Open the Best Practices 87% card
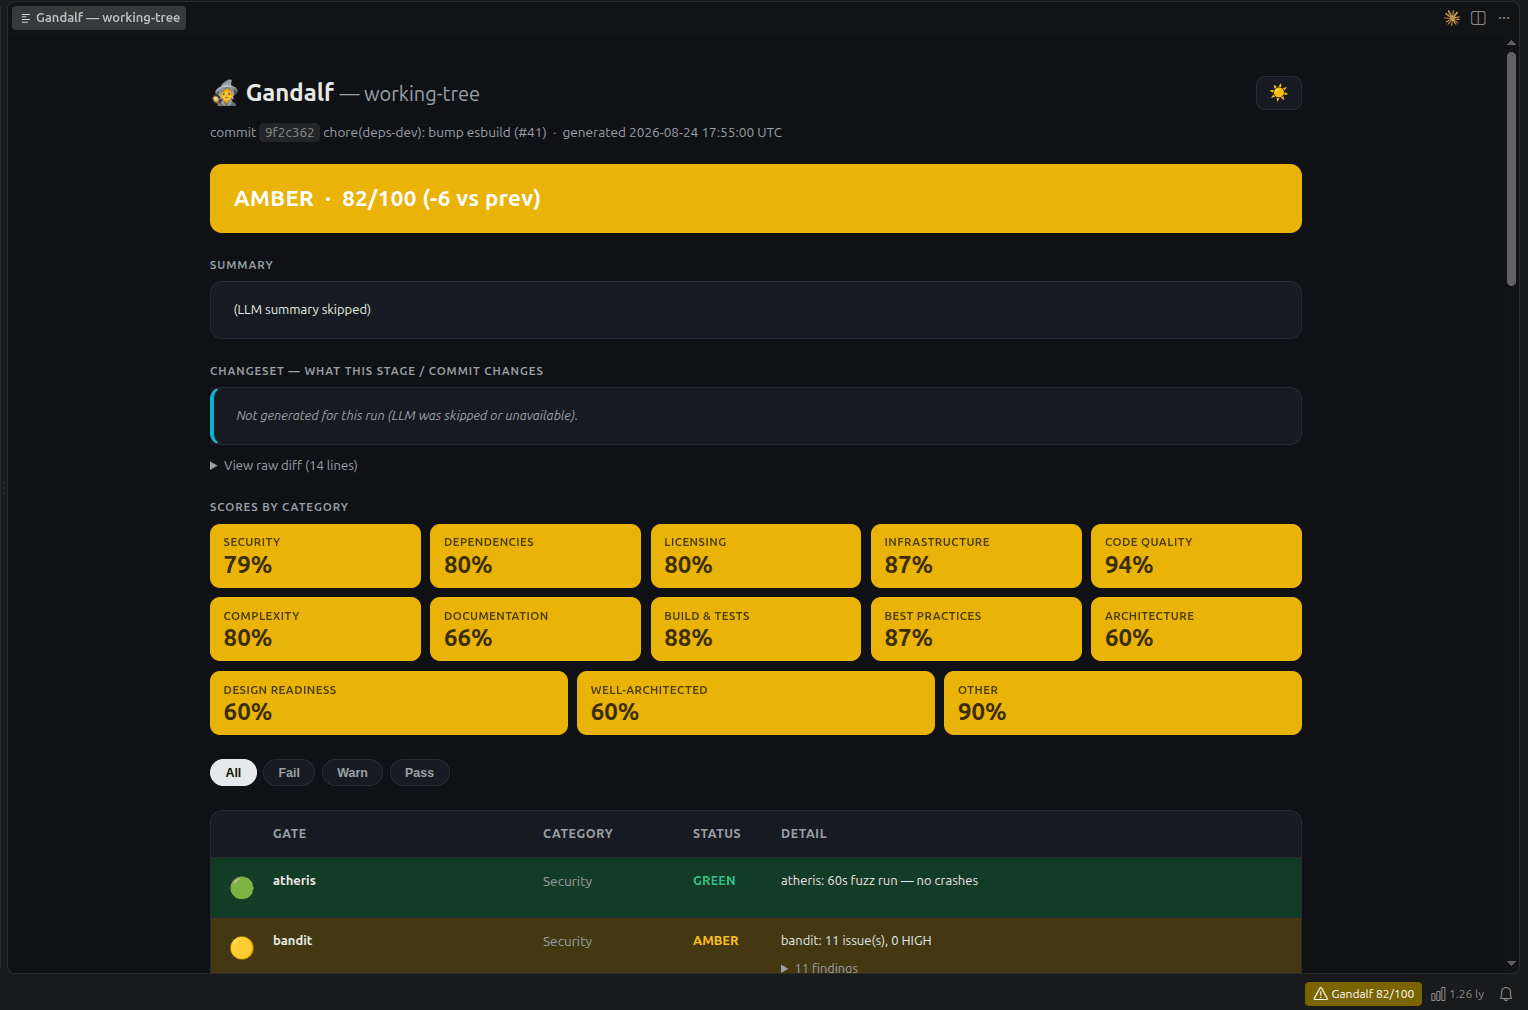1528x1010 pixels. point(976,629)
